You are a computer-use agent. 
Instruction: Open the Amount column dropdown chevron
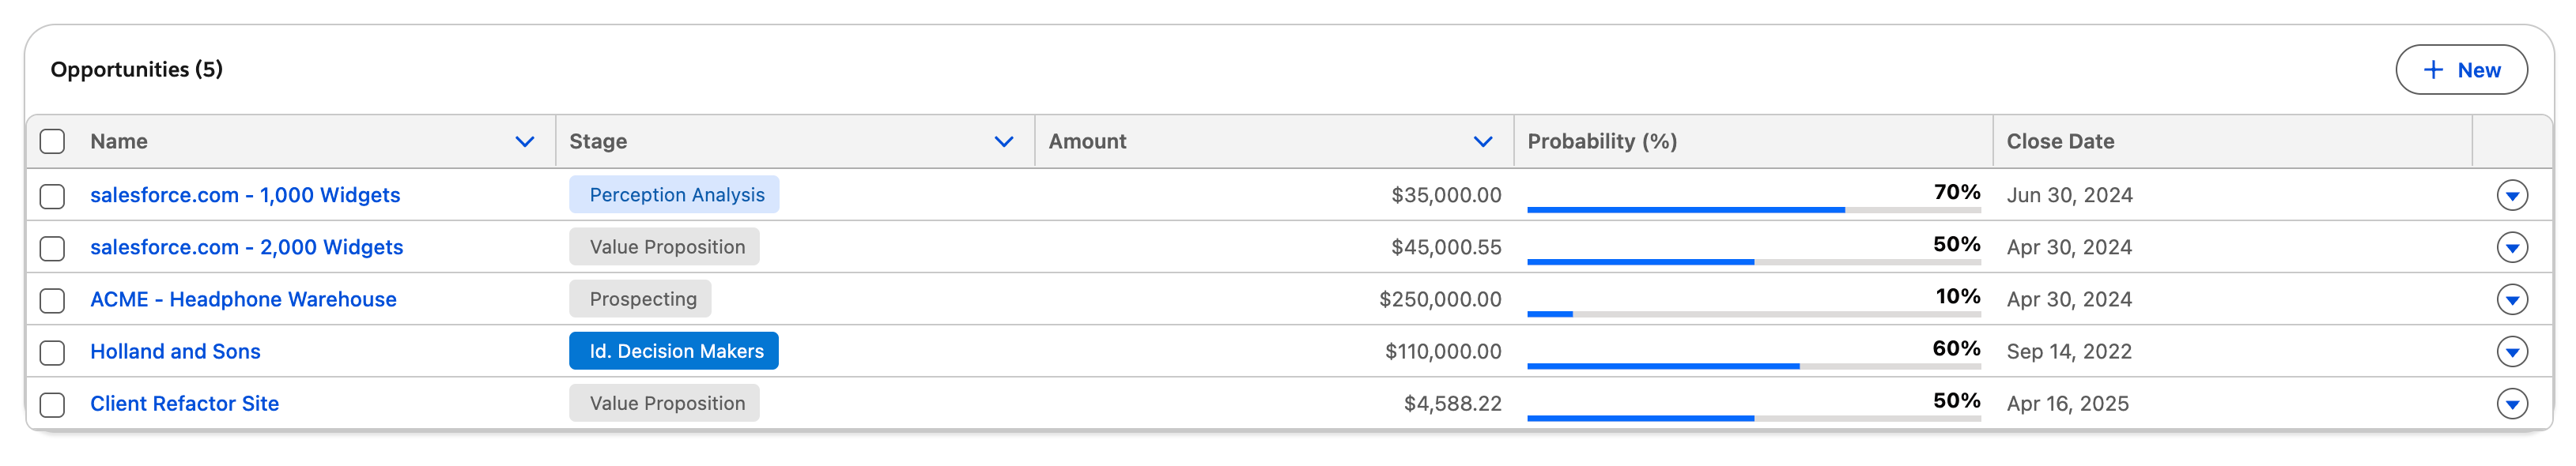1482,142
